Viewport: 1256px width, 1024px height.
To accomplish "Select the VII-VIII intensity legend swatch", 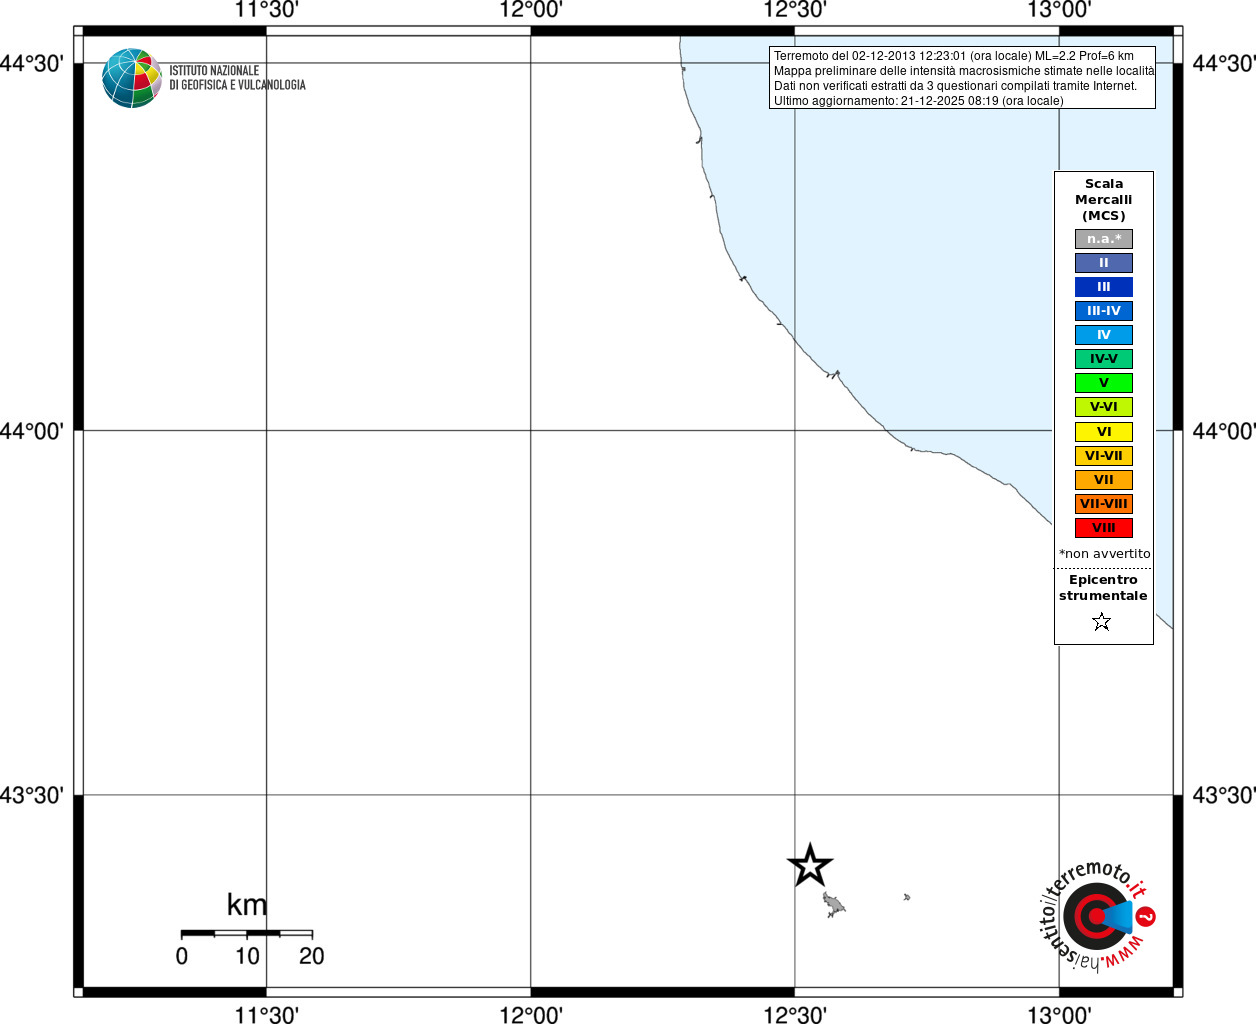I will [x=1104, y=504].
